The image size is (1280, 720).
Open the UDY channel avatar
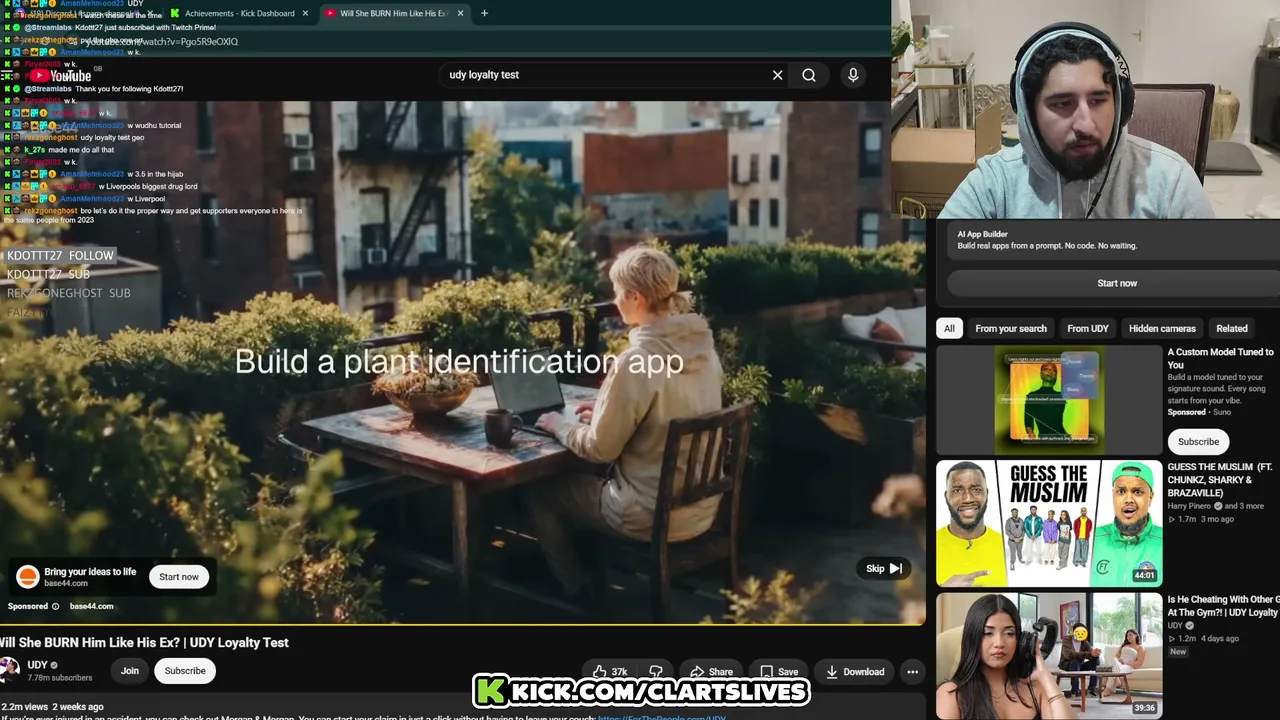(x=9, y=670)
